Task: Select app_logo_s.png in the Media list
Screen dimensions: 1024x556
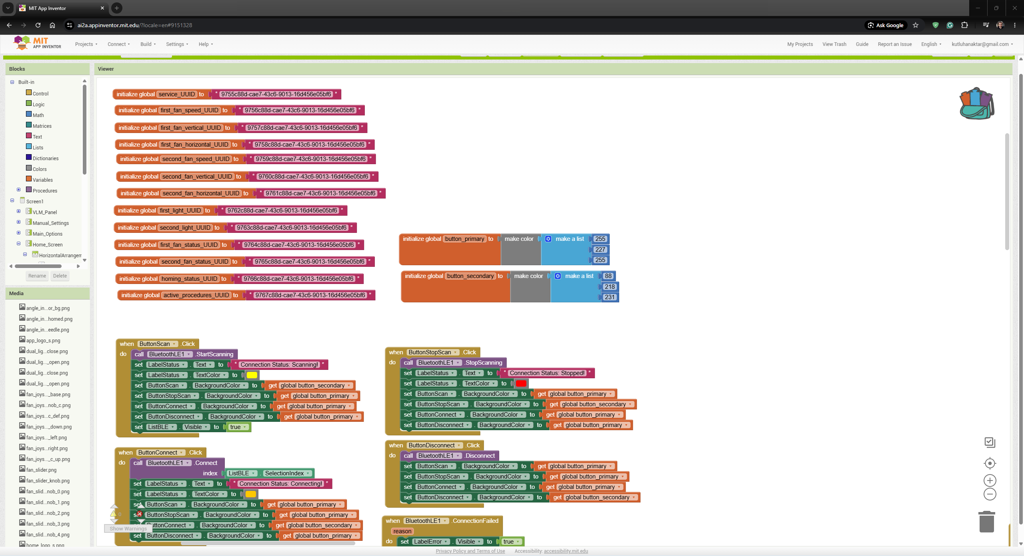Action: (42, 340)
